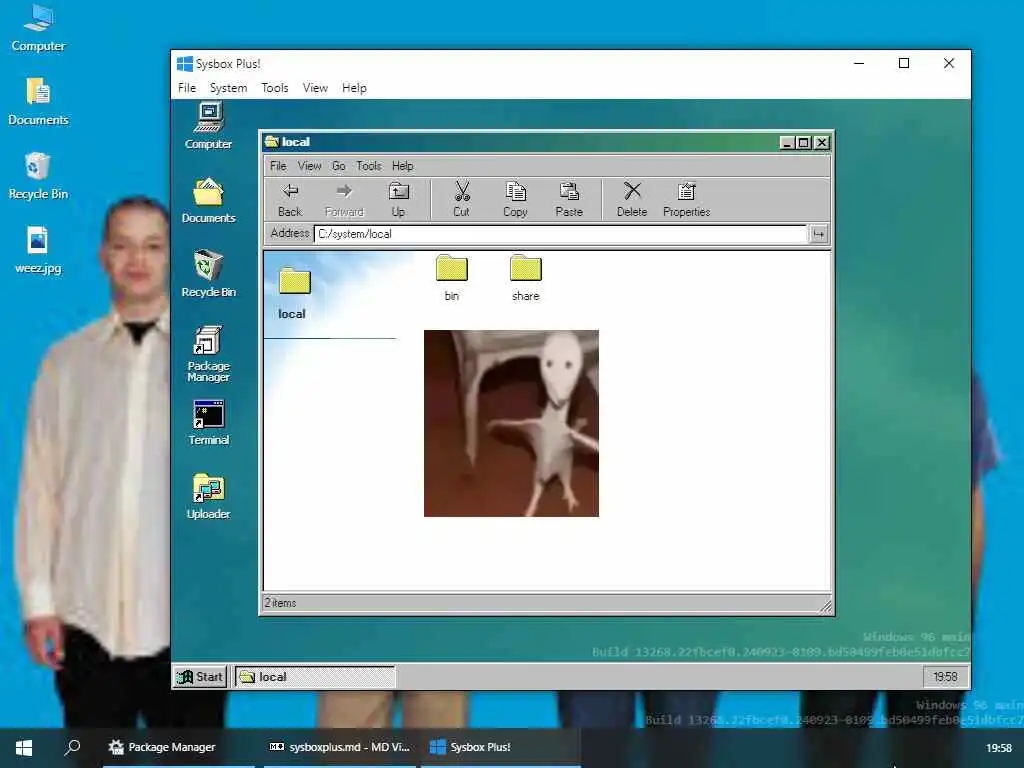Click the C:/system/local address field

(x=560, y=234)
